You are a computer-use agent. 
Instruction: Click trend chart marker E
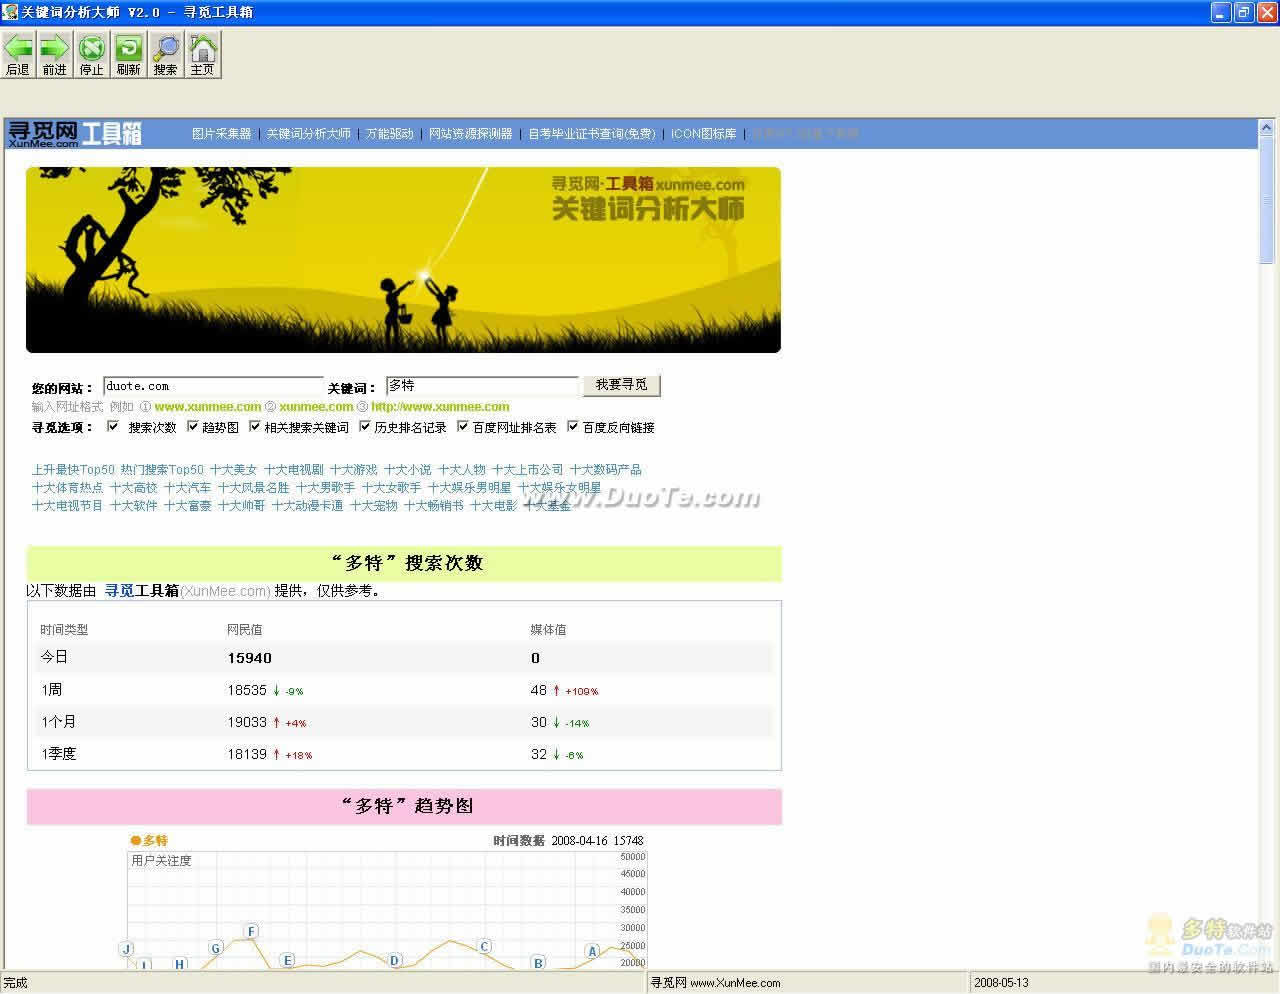[287, 960]
